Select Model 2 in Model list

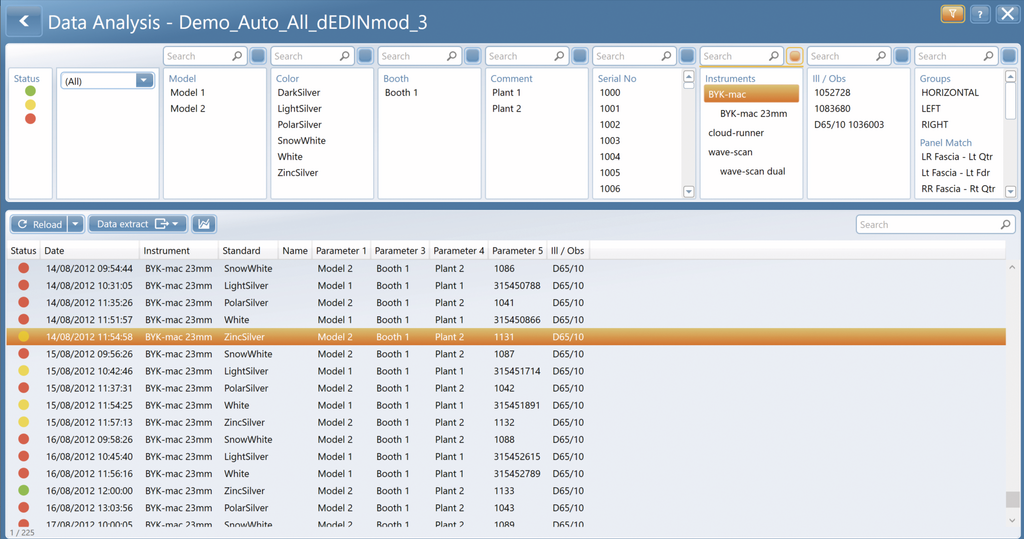pos(187,108)
